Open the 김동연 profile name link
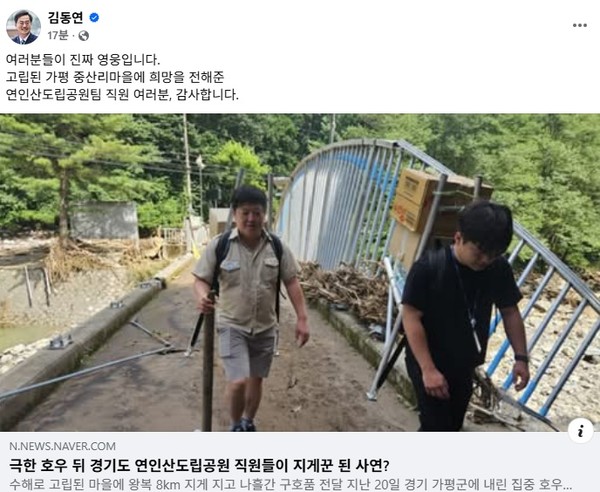The height and width of the screenshot is (492, 600). 65,17
